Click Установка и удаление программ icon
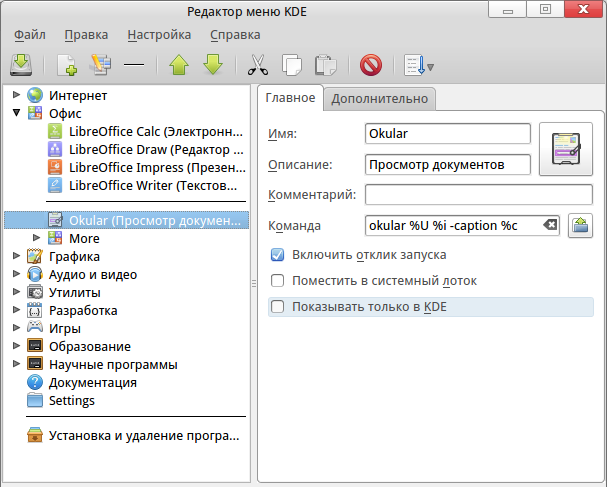The width and height of the screenshot is (607, 487). pyautogui.click(x=35, y=435)
